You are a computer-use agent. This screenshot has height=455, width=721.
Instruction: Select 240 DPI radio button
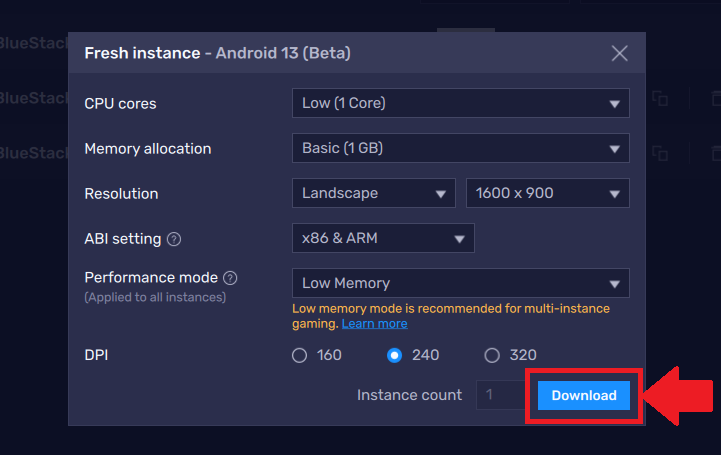(x=395, y=355)
